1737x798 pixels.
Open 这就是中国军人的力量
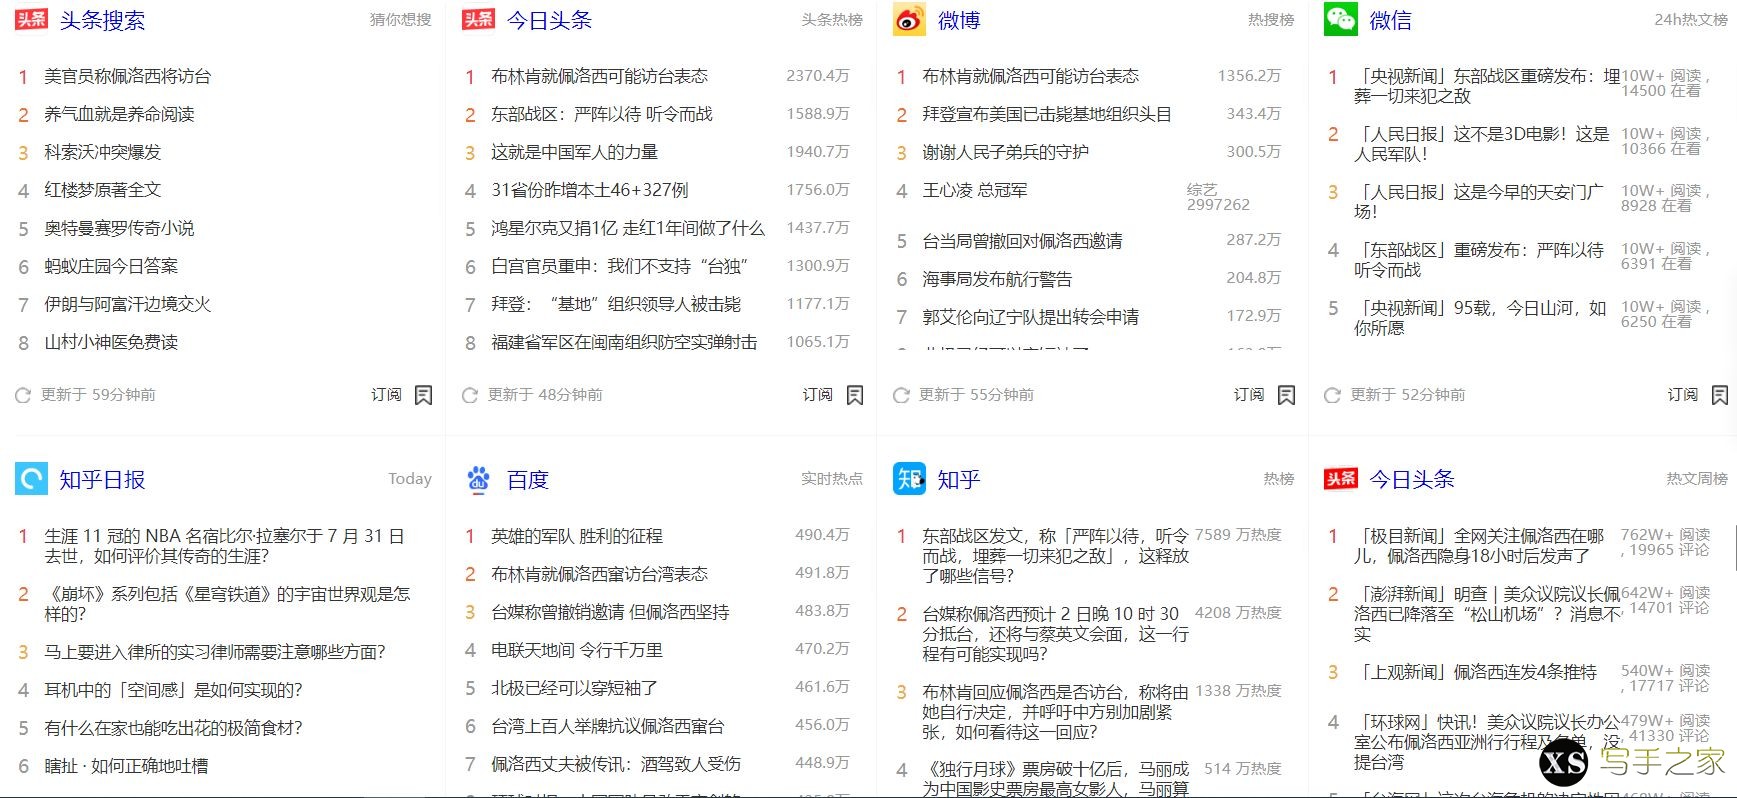pyautogui.click(x=574, y=152)
